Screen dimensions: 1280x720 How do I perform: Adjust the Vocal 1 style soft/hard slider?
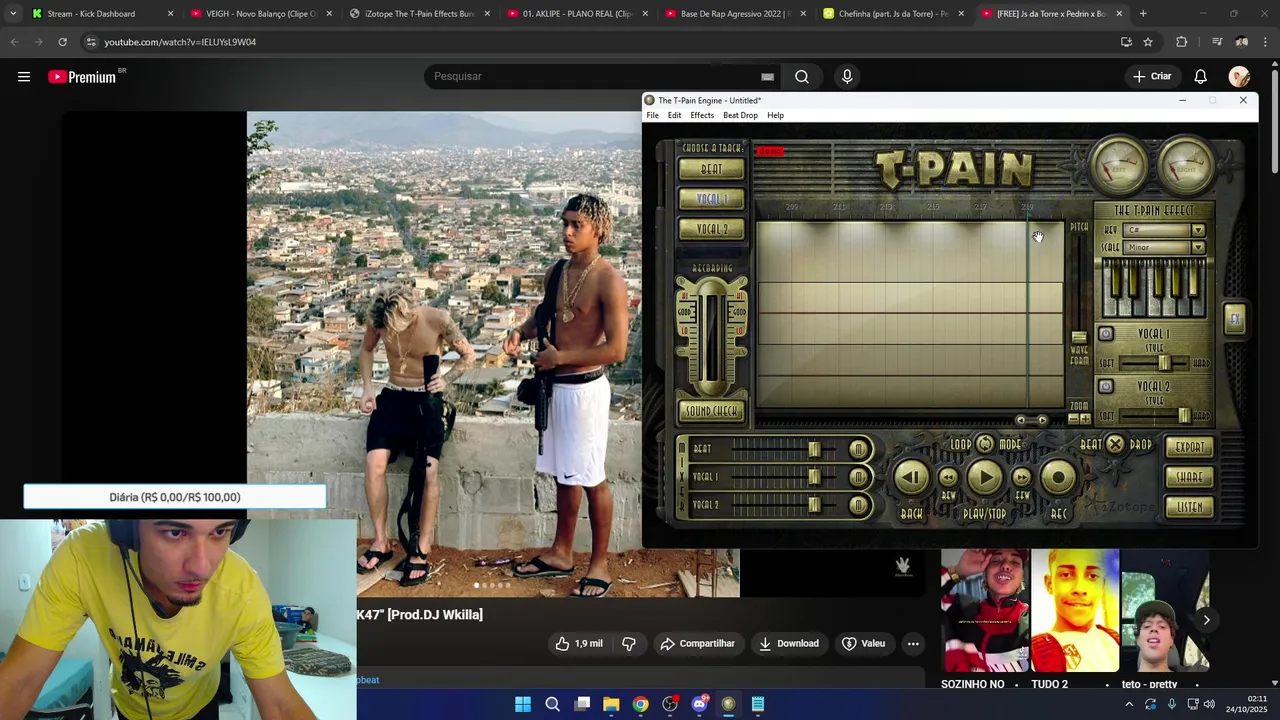tap(1163, 363)
